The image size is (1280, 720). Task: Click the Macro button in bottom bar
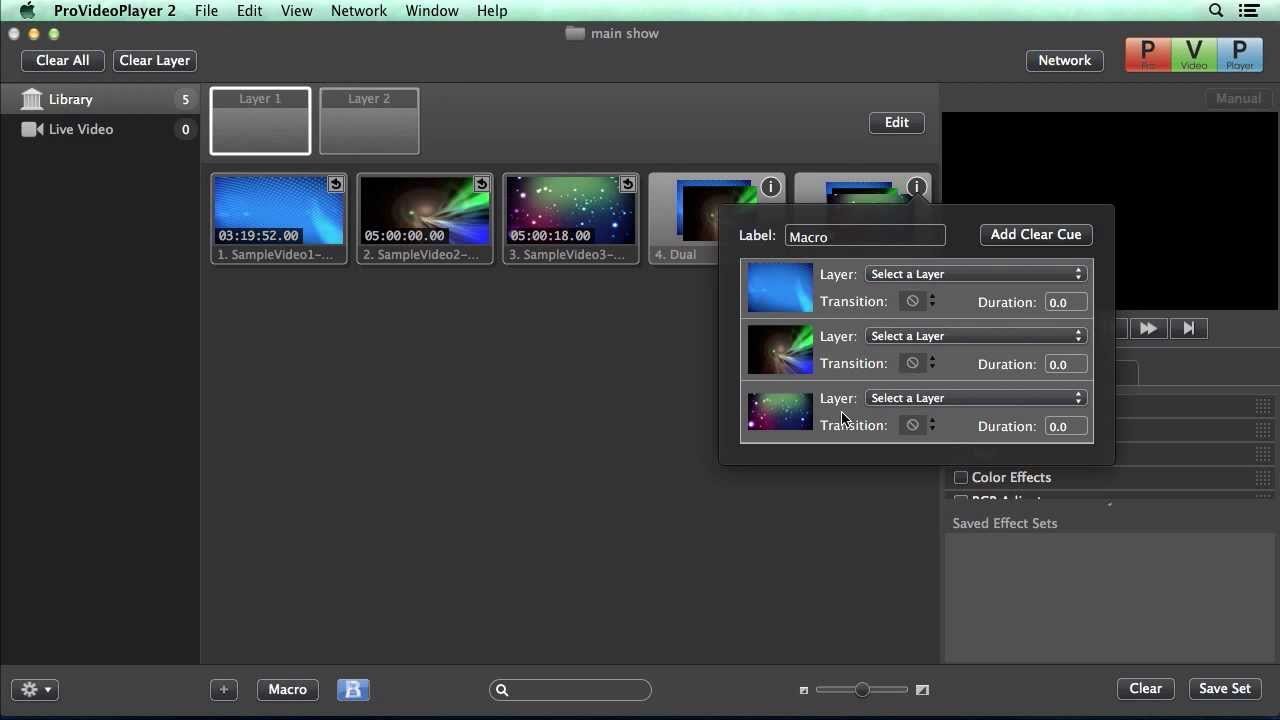288,689
